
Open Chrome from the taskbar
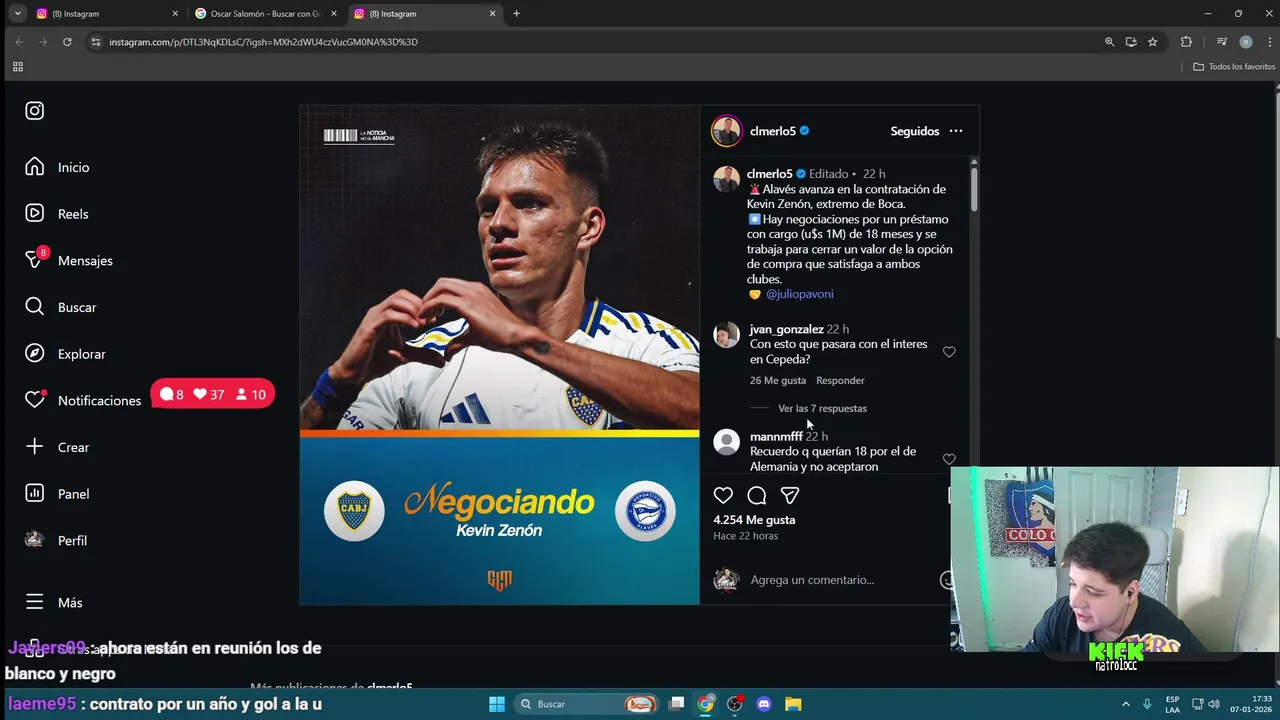pos(706,704)
